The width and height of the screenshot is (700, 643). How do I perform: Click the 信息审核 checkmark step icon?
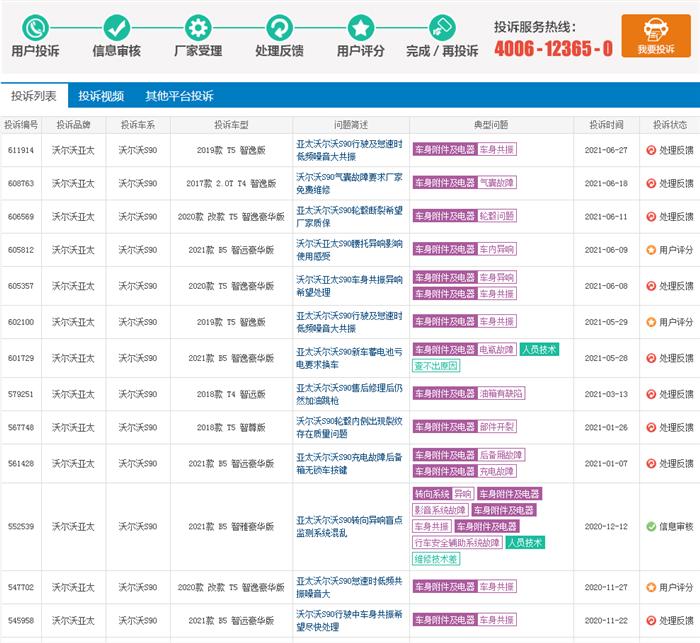click(x=117, y=28)
